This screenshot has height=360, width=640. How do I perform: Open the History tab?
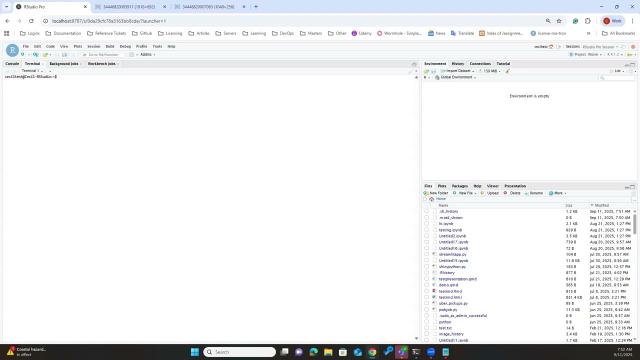pyautogui.click(x=458, y=64)
